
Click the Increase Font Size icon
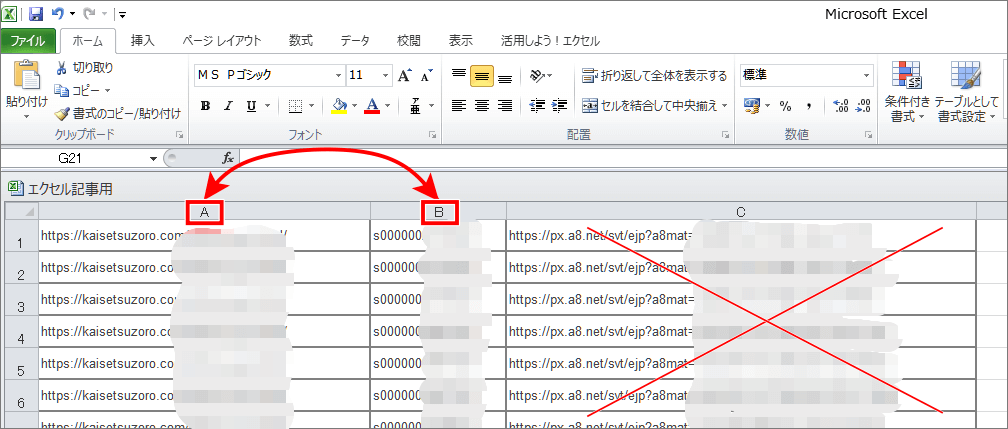tap(405, 75)
